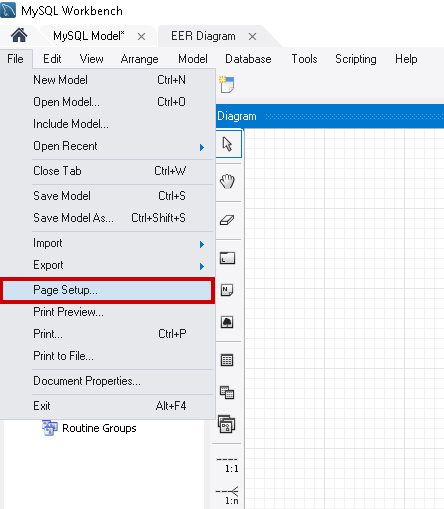Click the home screen icon
This screenshot has width=444, height=509.
[x=19, y=35]
